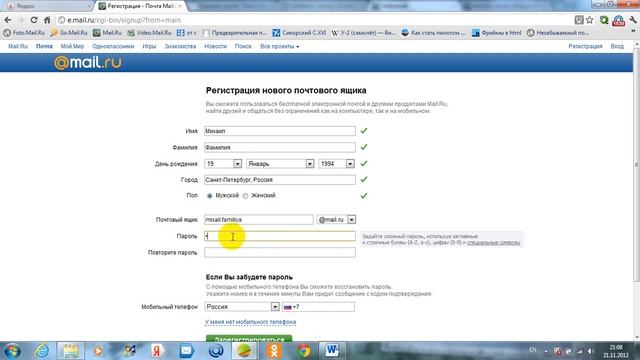Open the Wikipedia У-2 (самолёт) bookmark
The height and width of the screenshot is (360, 640).
[363, 33]
